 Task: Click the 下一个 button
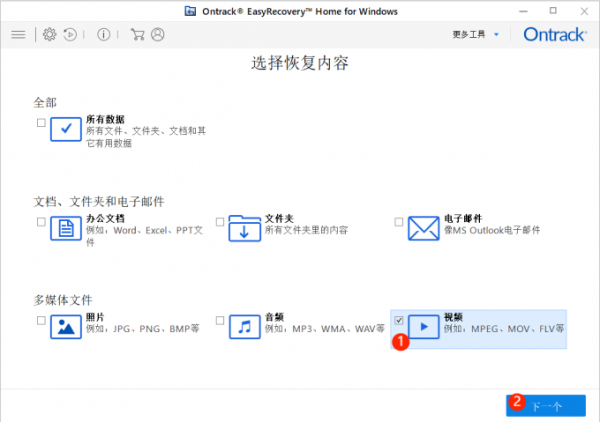546,406
